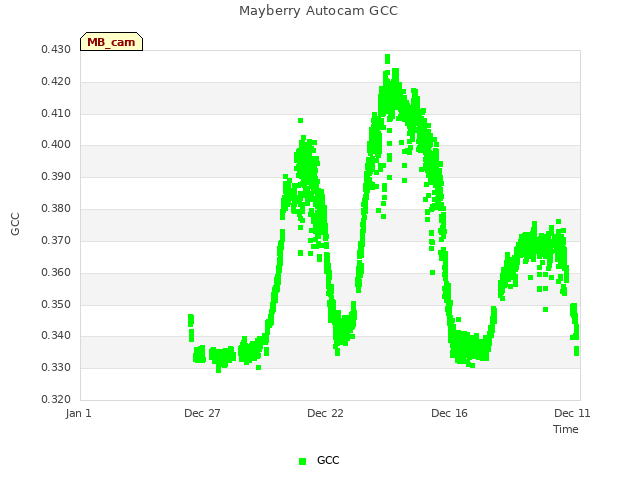Select the chart title Mayberry Autocam GCC
The height and width of the screenshot is (480, 640).
pyautogui.click(x=318, y=11)
